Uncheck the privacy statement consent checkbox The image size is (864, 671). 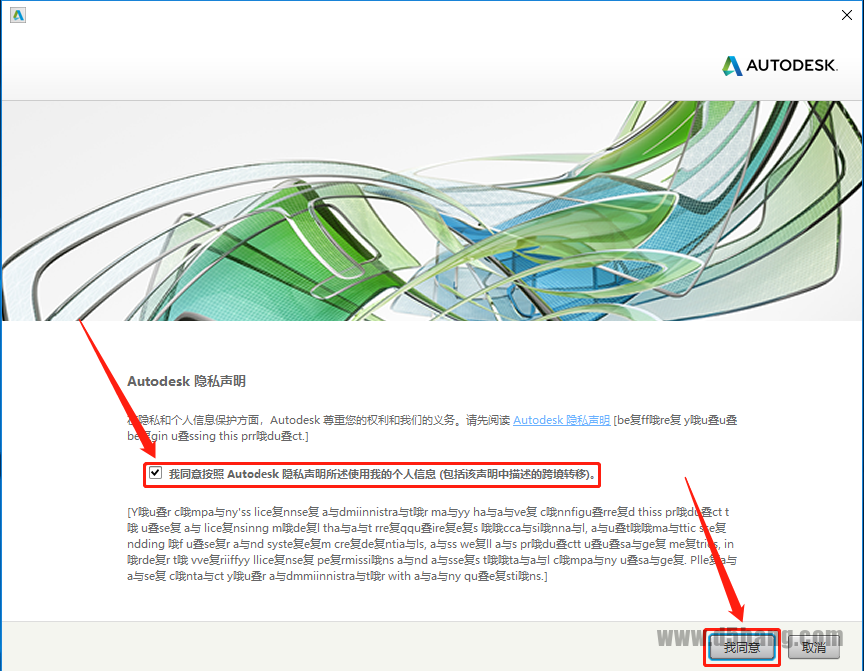[155, 473]
